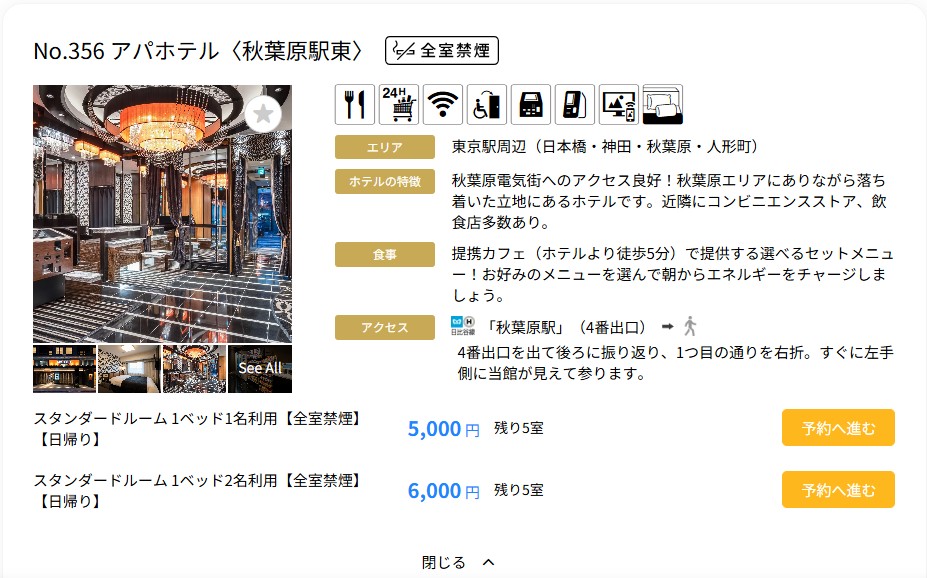Click the 全室禁煙 non-smoking badge
Viewport: 927px width, 578px height.
(442, 50)
